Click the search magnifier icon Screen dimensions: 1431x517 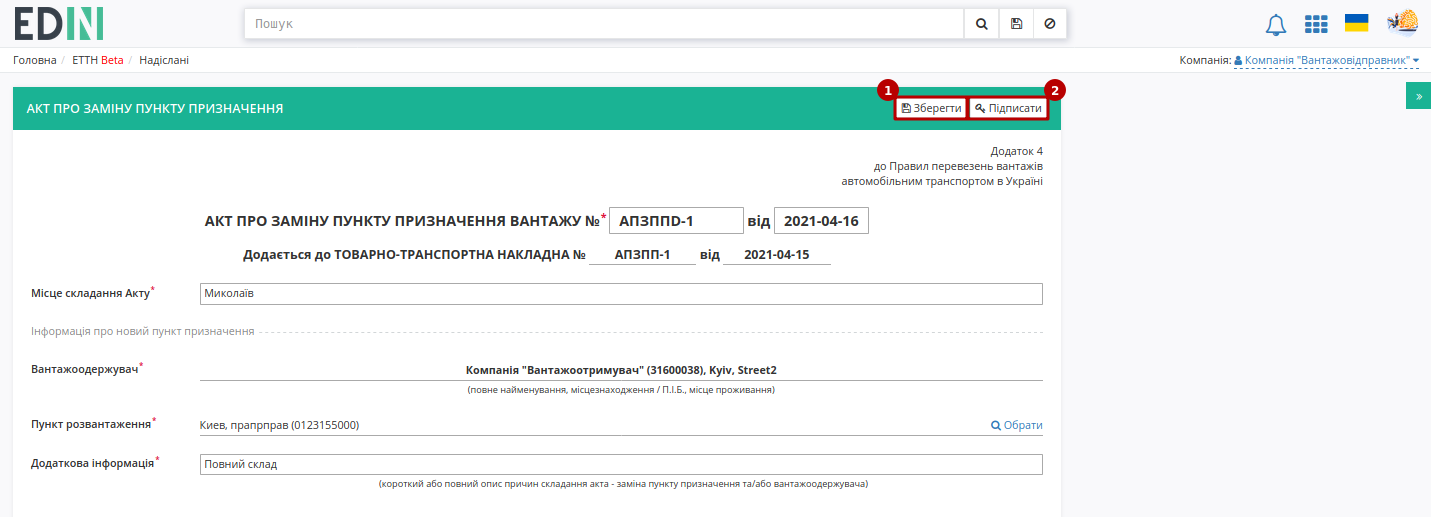[981, 24]
